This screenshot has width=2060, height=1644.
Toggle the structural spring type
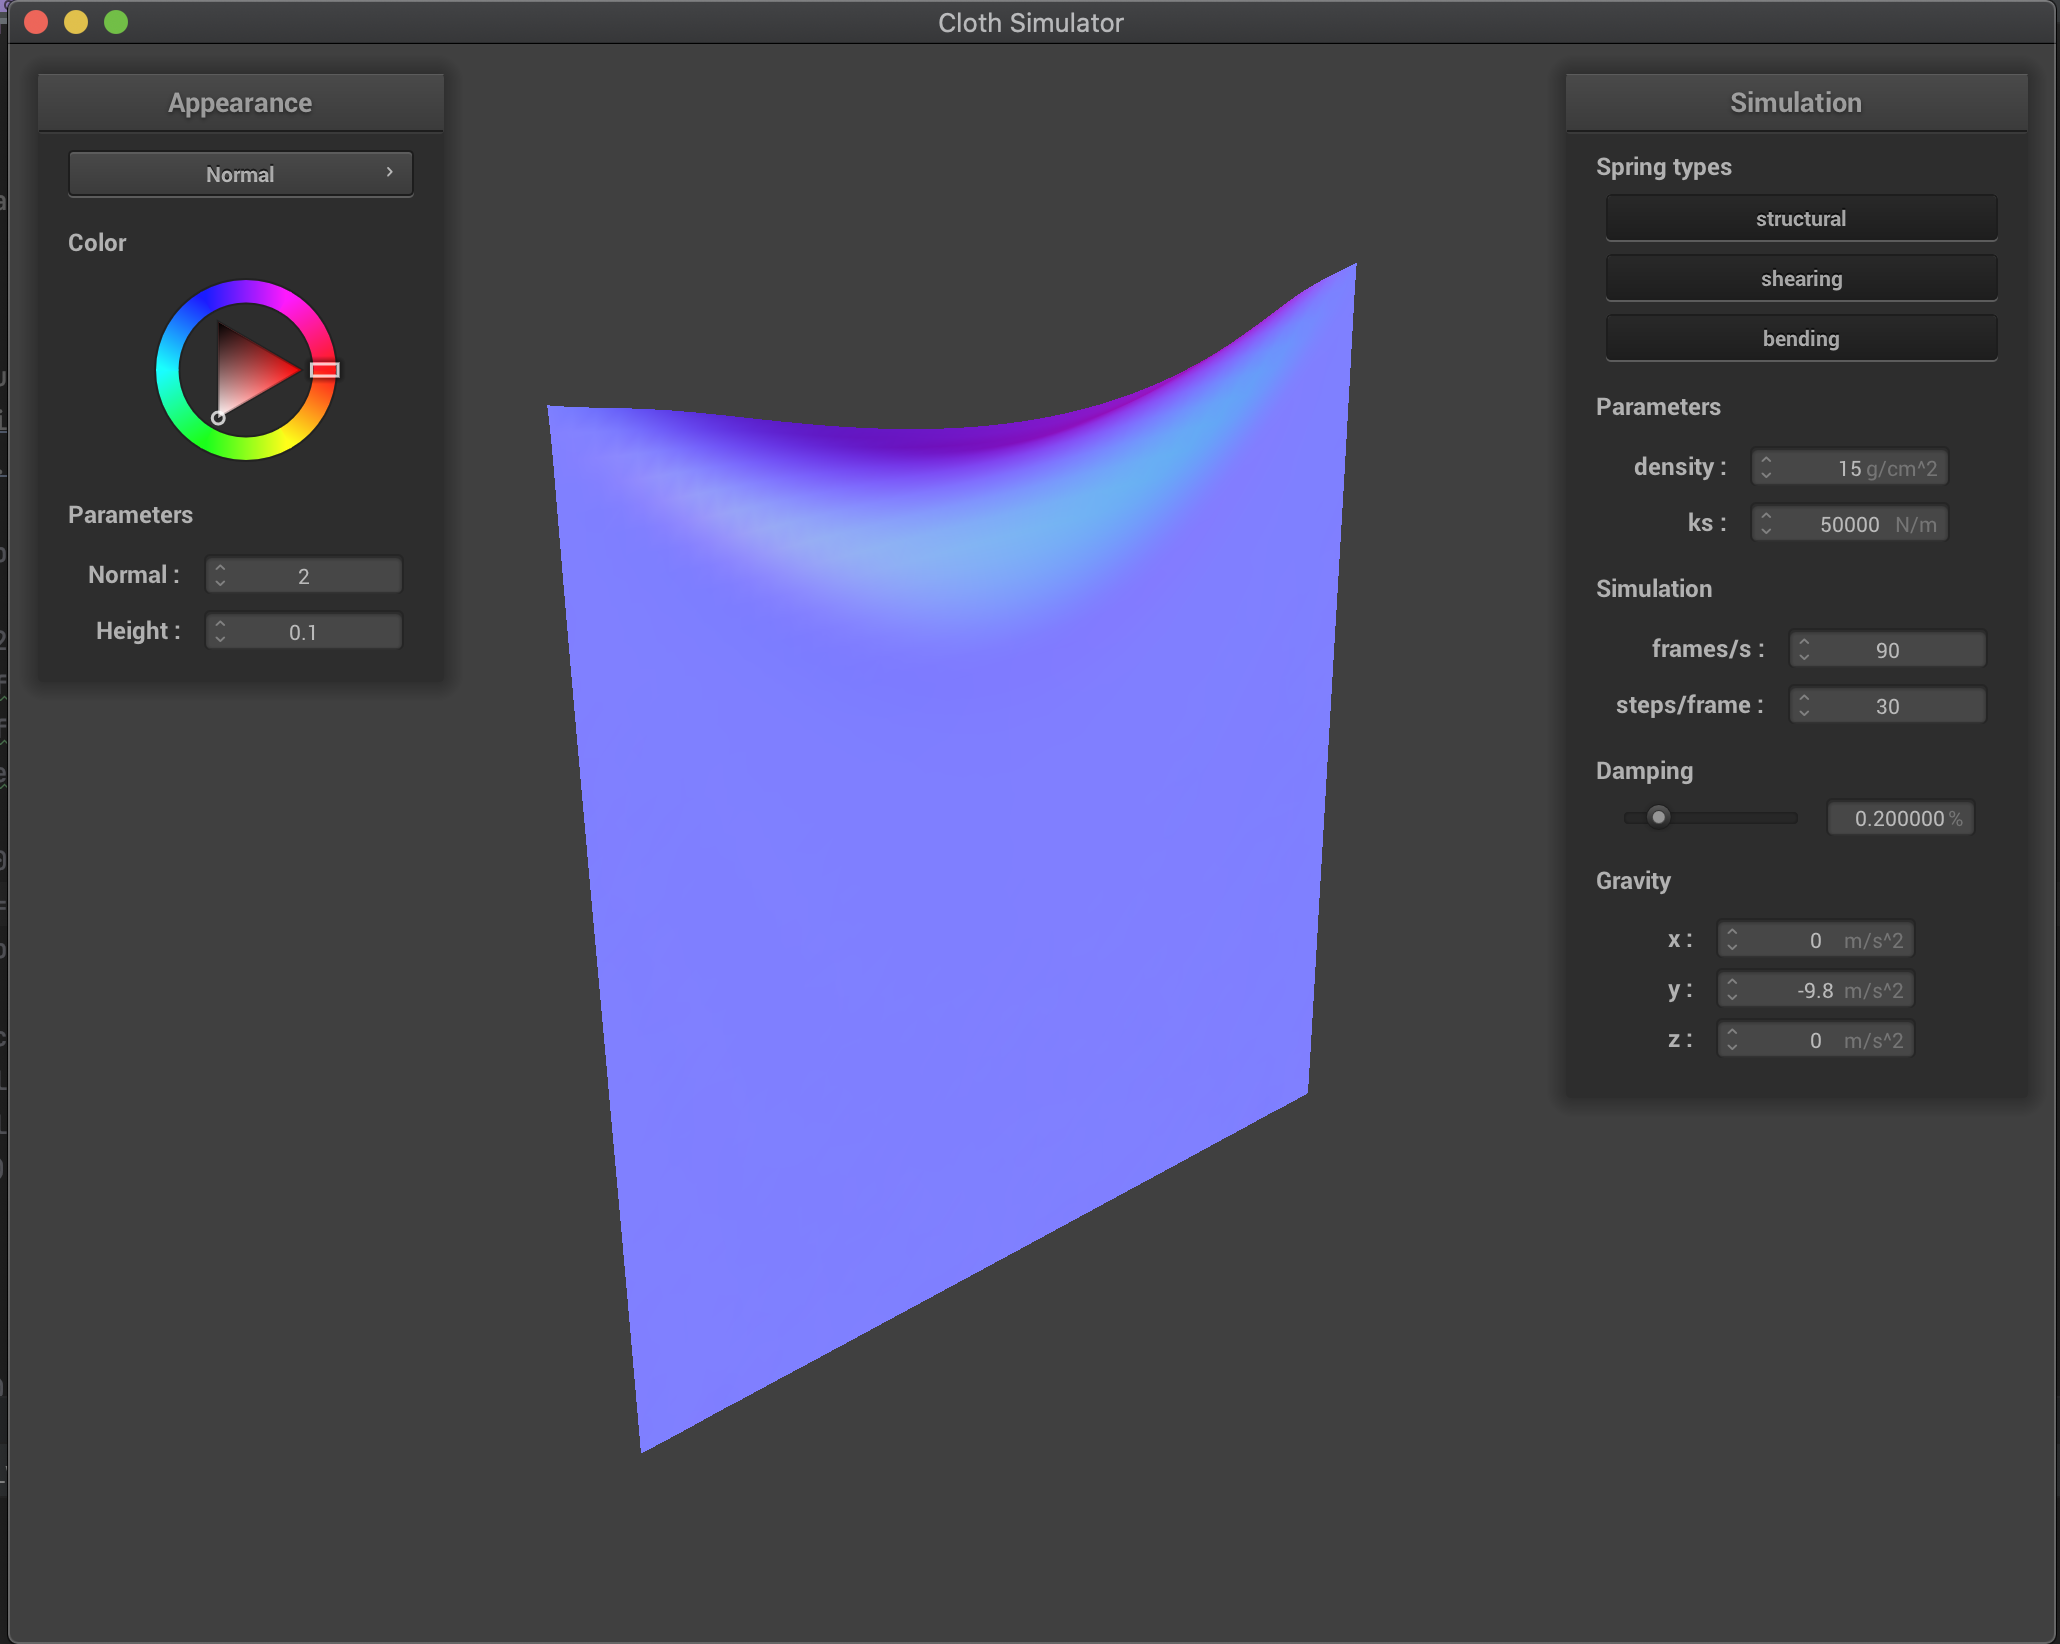[x=1800, y=218]
